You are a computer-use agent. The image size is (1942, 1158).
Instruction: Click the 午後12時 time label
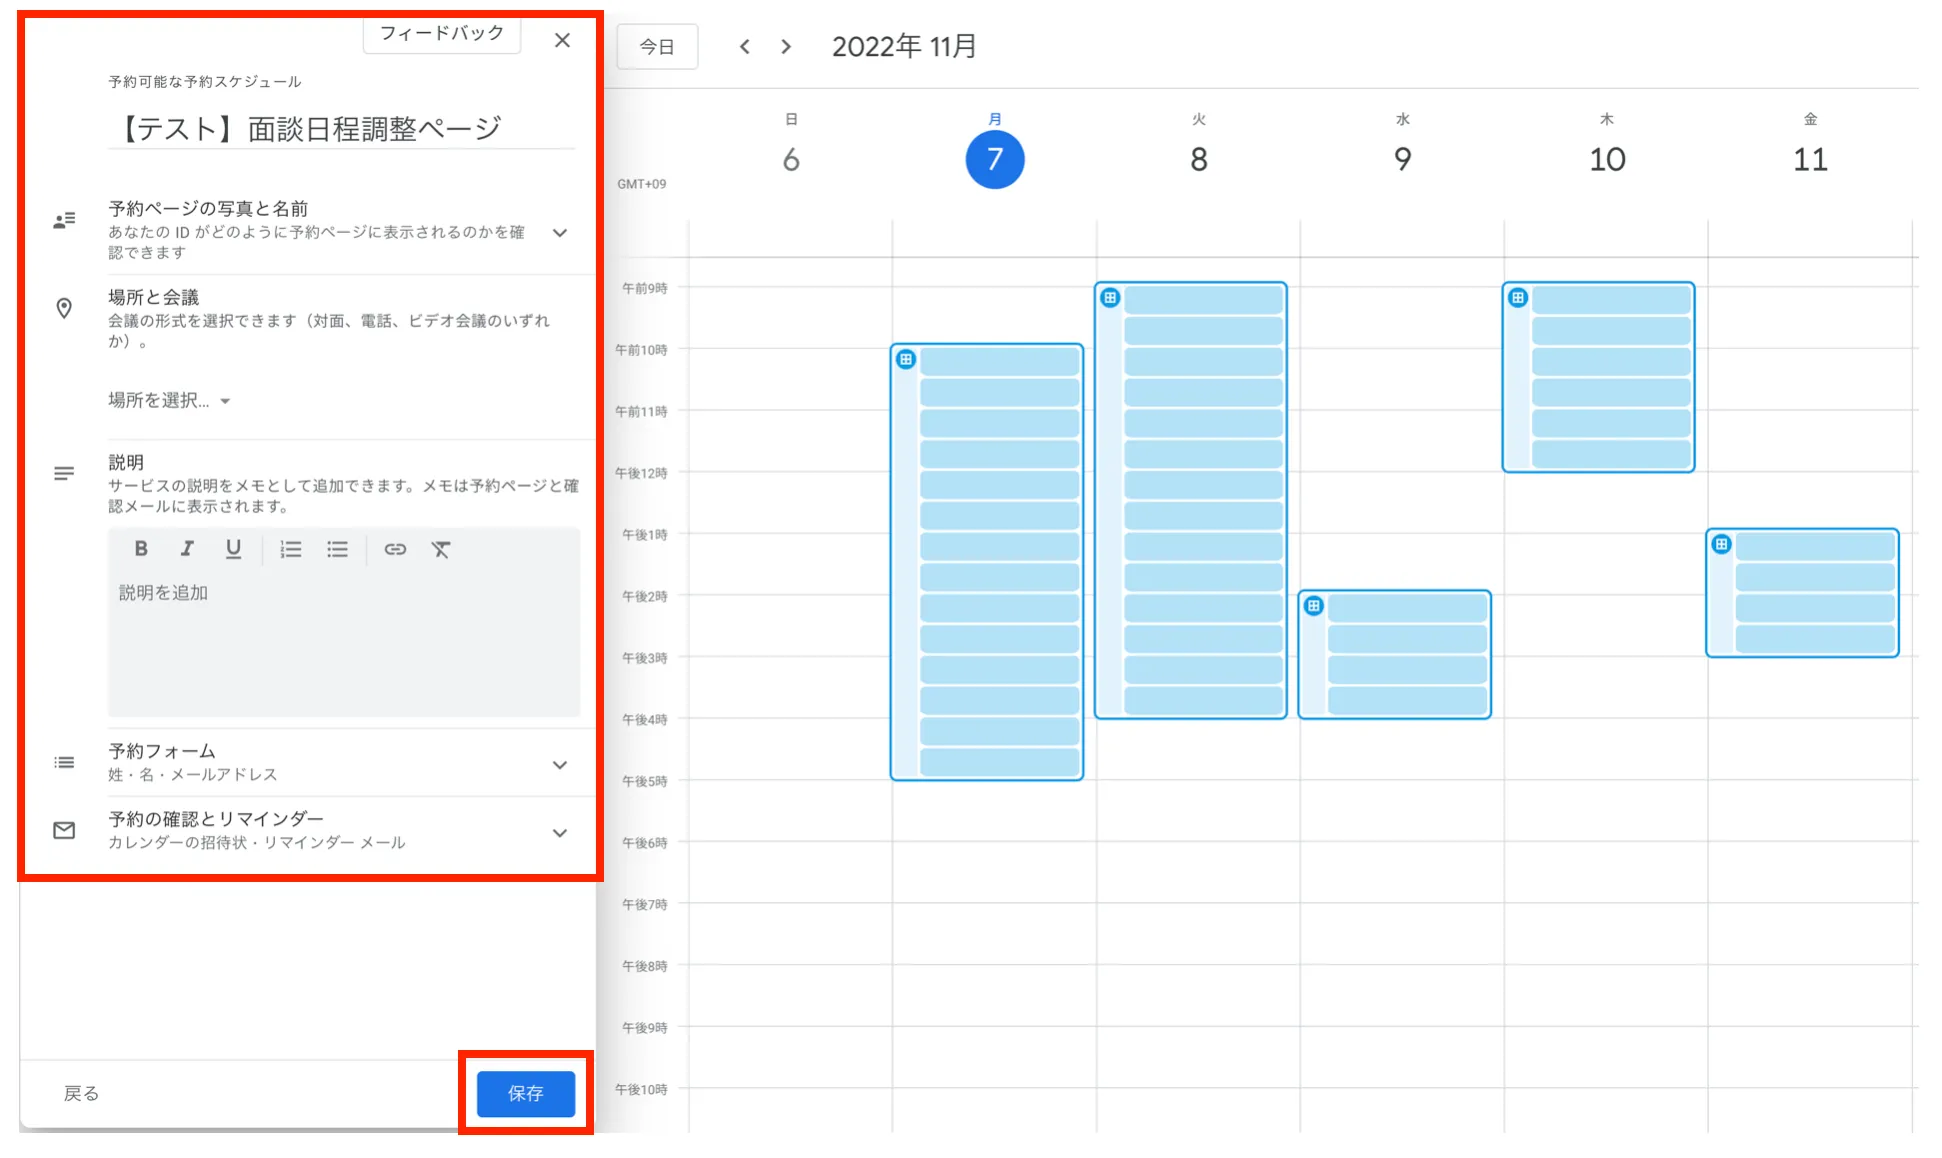pyautogui.click(x=641, y=473)
